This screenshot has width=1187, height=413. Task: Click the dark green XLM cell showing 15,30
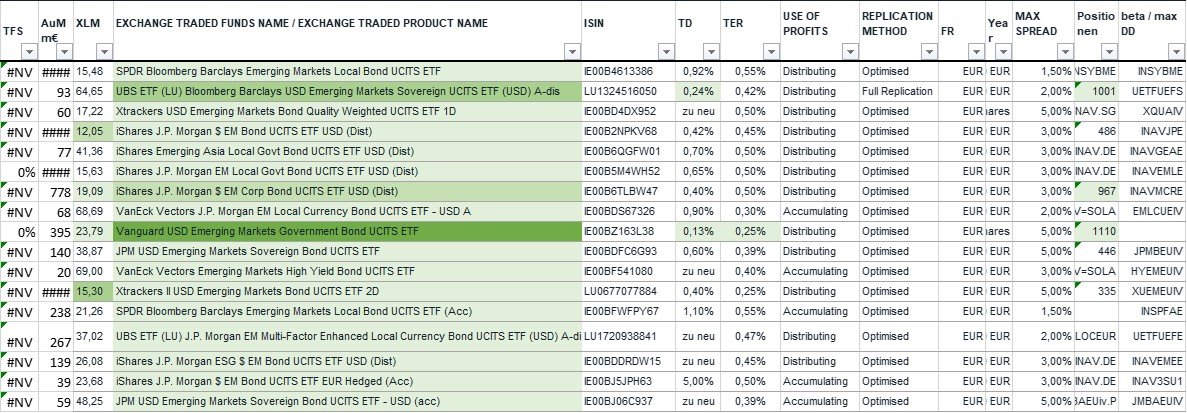(x=89, y=290)
